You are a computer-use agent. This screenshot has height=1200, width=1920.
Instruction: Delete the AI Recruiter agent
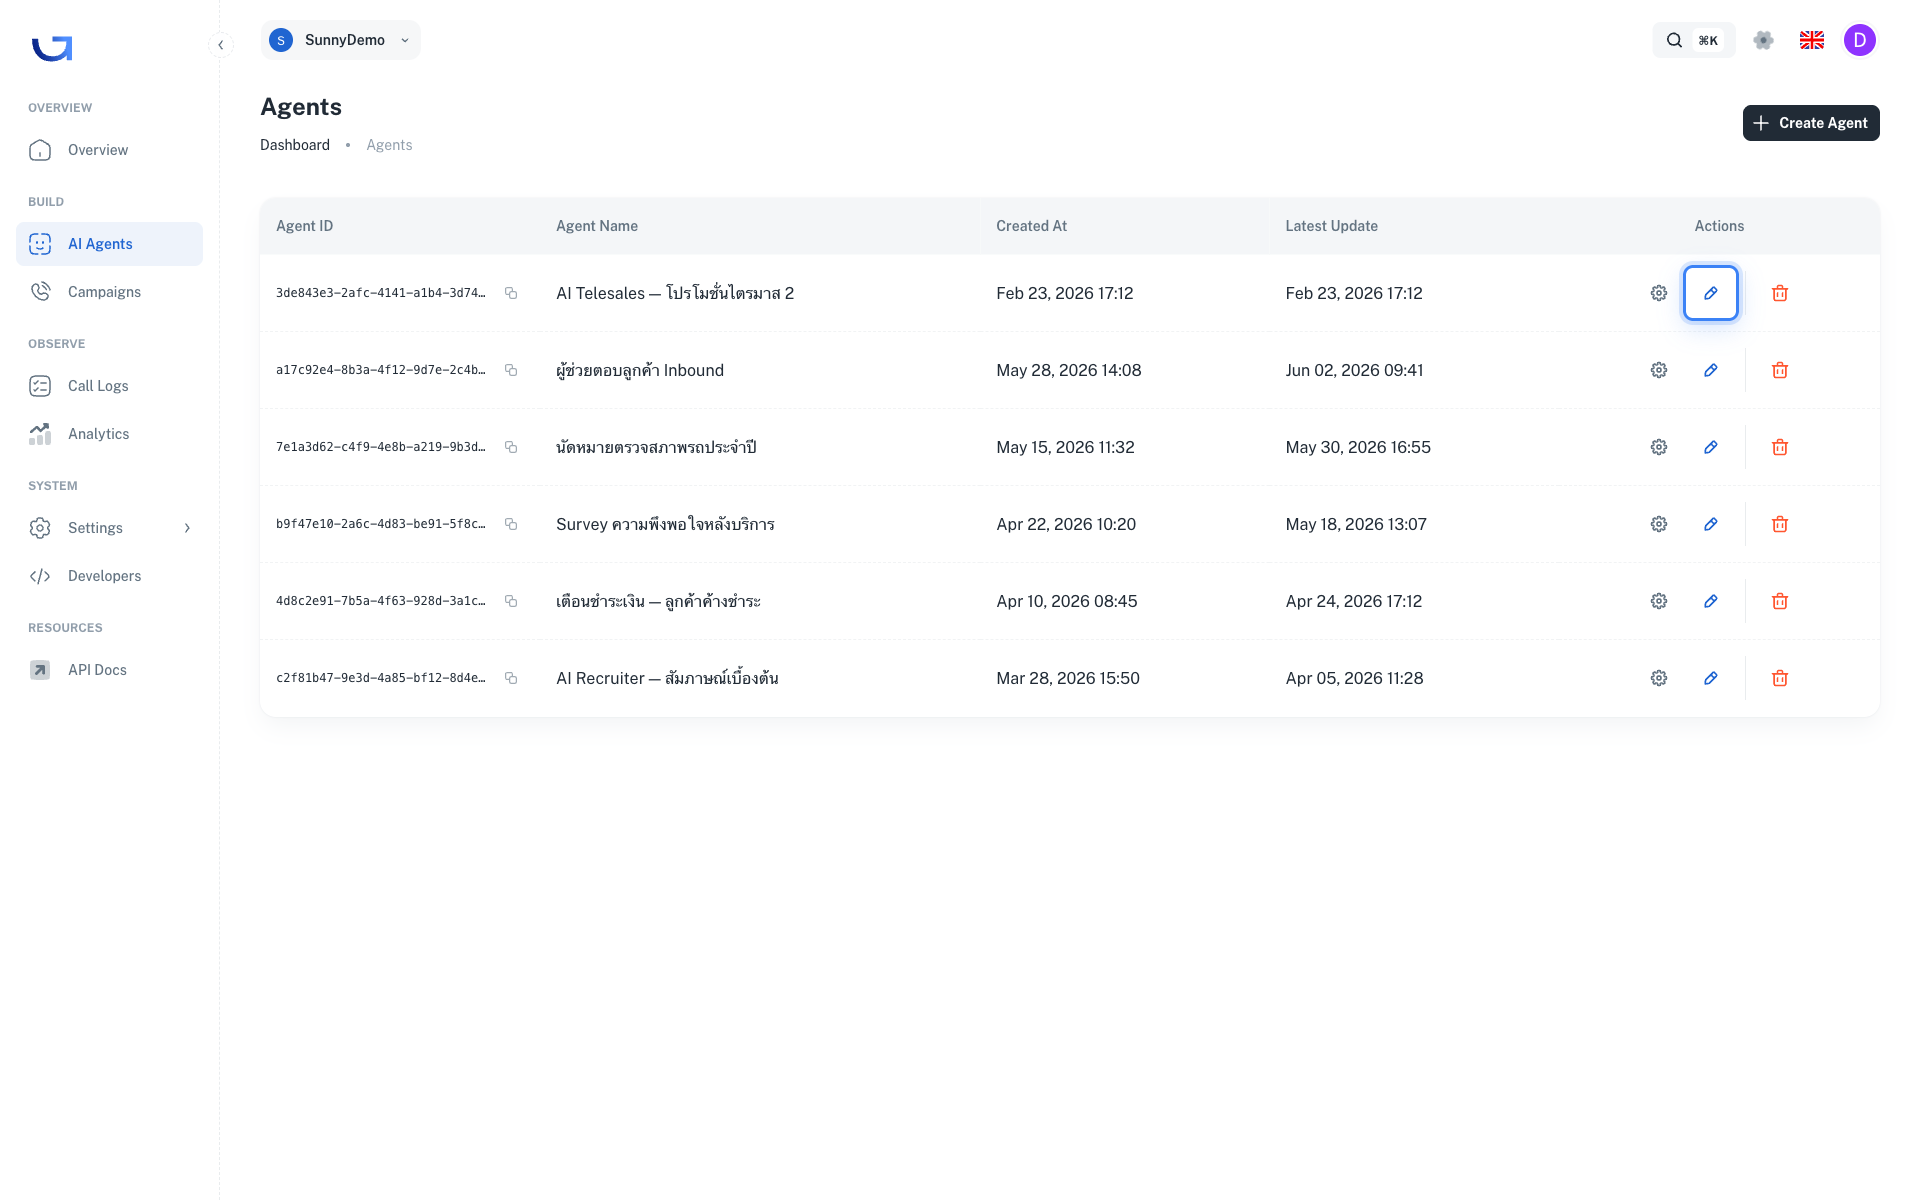point(1780,678)
